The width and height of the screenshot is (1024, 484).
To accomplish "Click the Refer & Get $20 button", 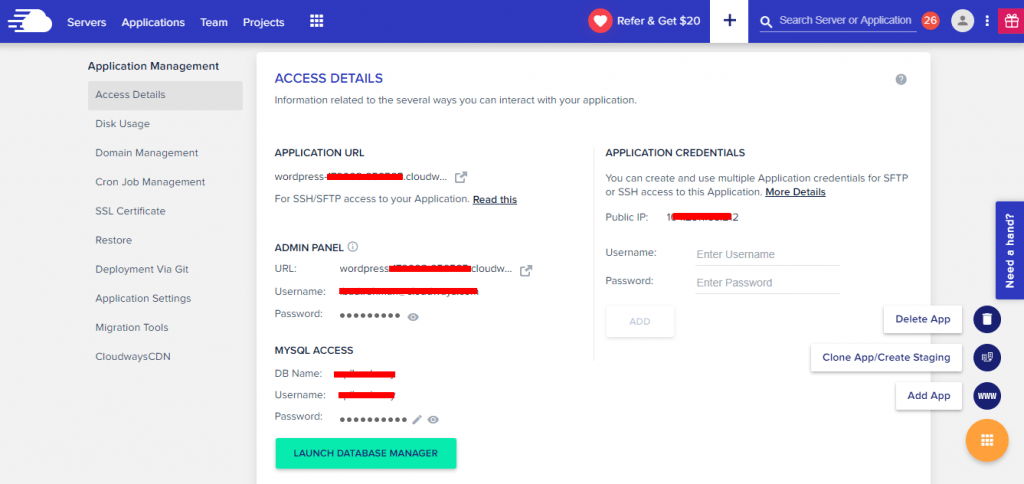I will (x=645, y=21).
